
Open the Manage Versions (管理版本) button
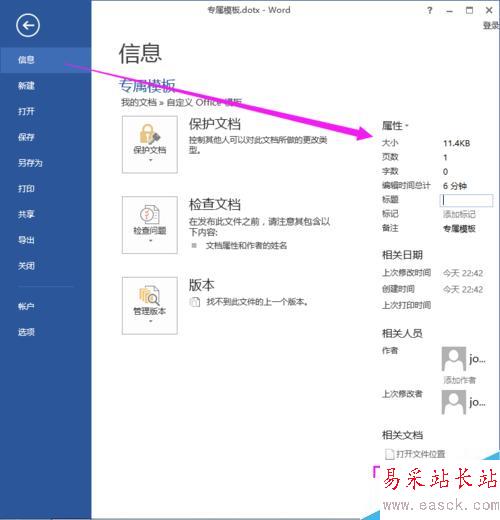[x=150, y=306]
